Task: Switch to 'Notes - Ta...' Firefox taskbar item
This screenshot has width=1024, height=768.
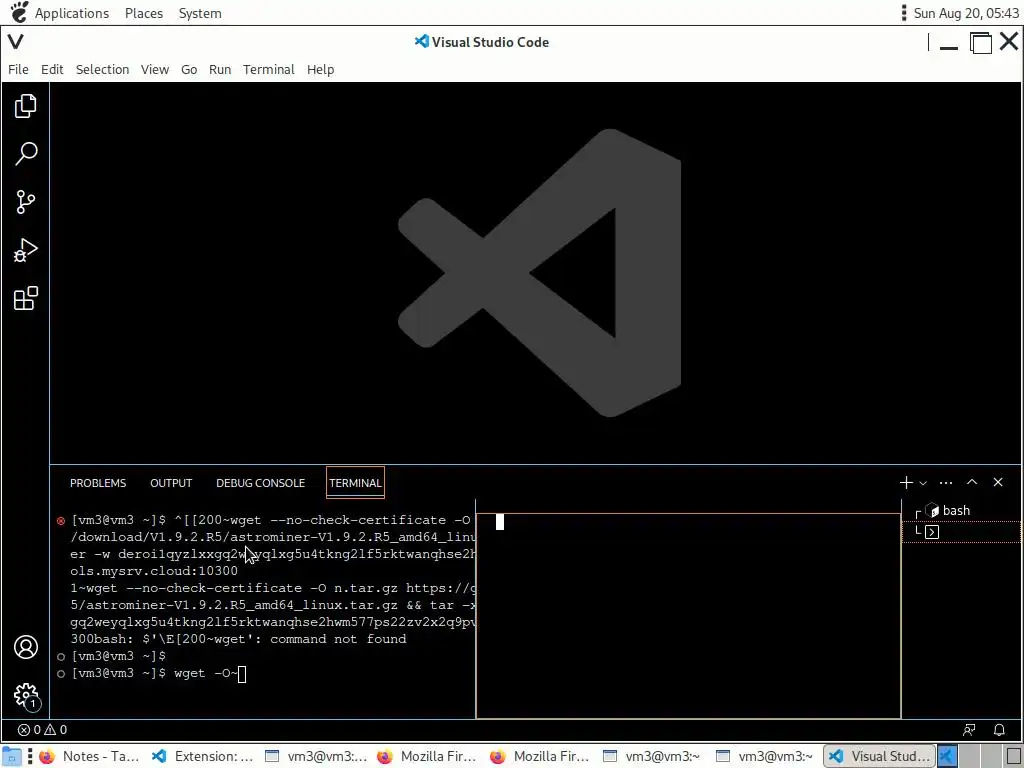Action: coord(89,756)
